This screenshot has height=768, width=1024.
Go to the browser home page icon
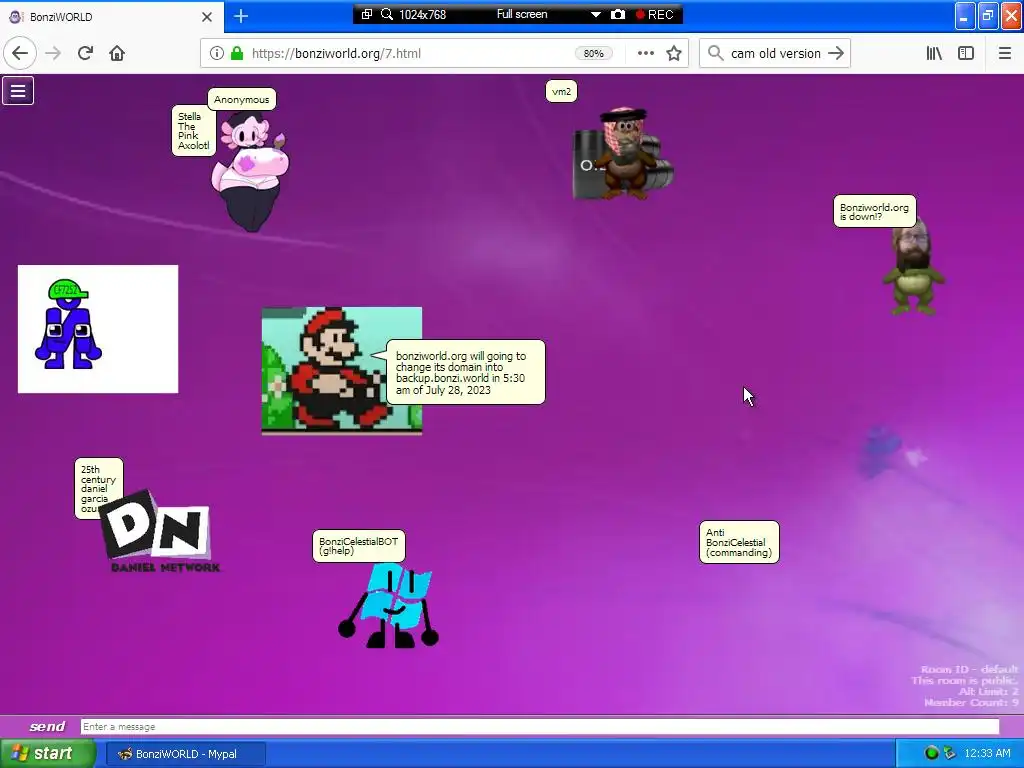(x=117, y=54)
